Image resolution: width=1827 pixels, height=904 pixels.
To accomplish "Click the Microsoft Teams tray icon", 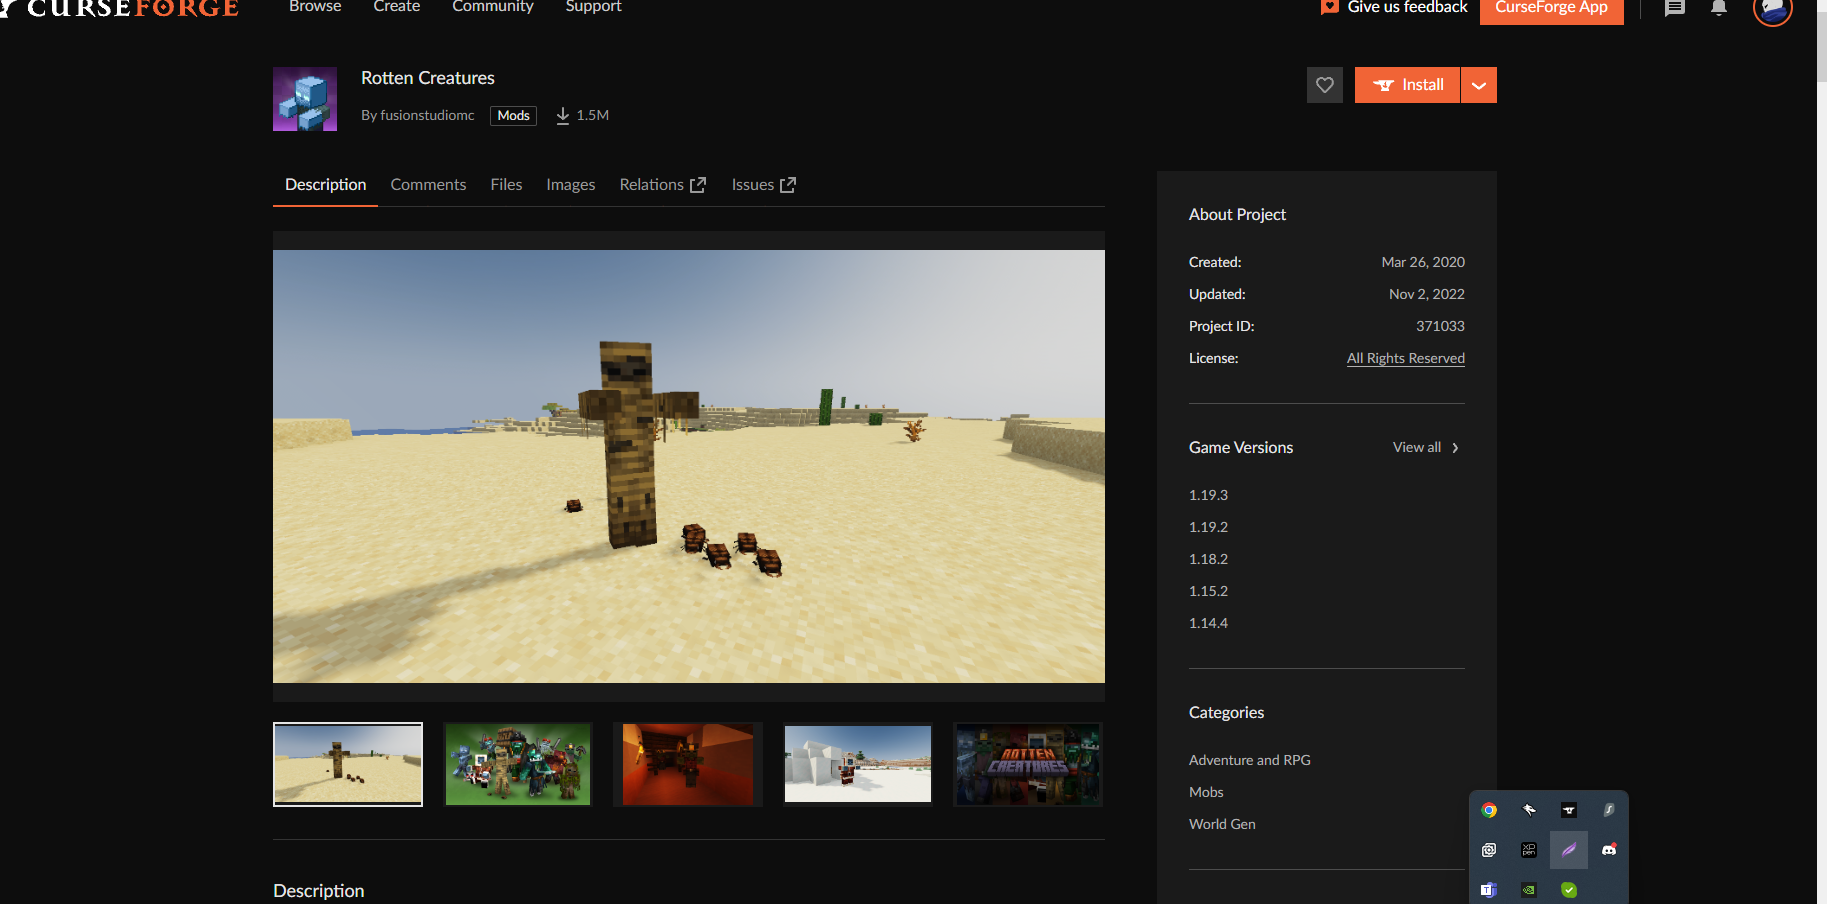I will click(x=1489, y=890).
